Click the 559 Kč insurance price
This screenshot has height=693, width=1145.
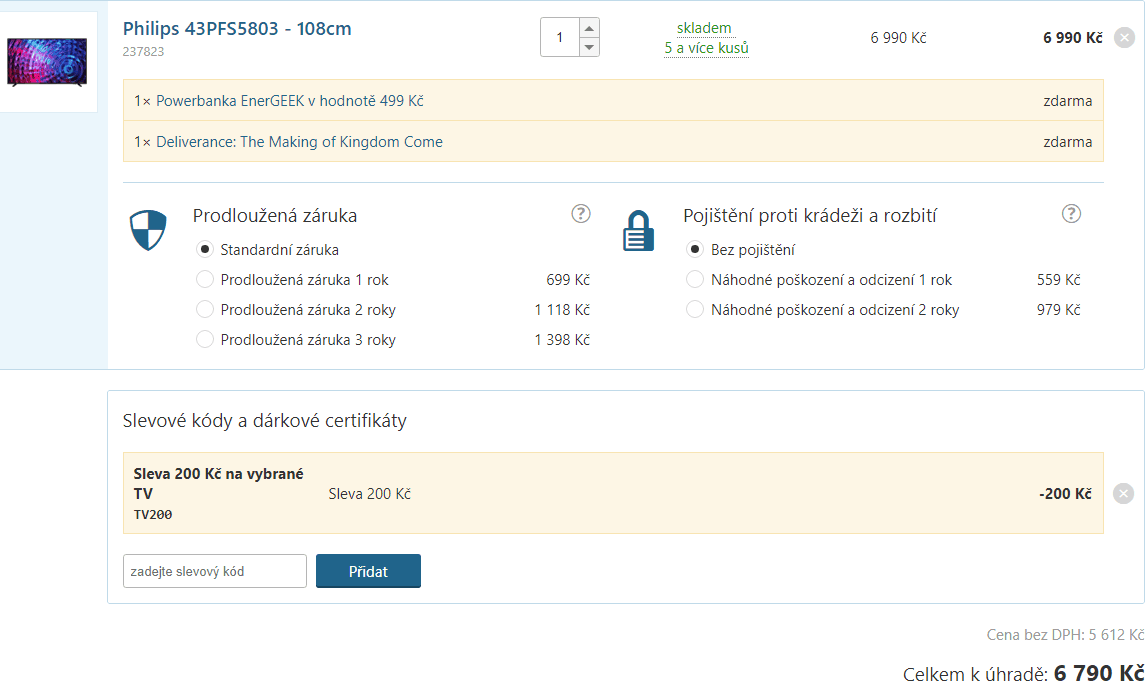point(1059,280)
